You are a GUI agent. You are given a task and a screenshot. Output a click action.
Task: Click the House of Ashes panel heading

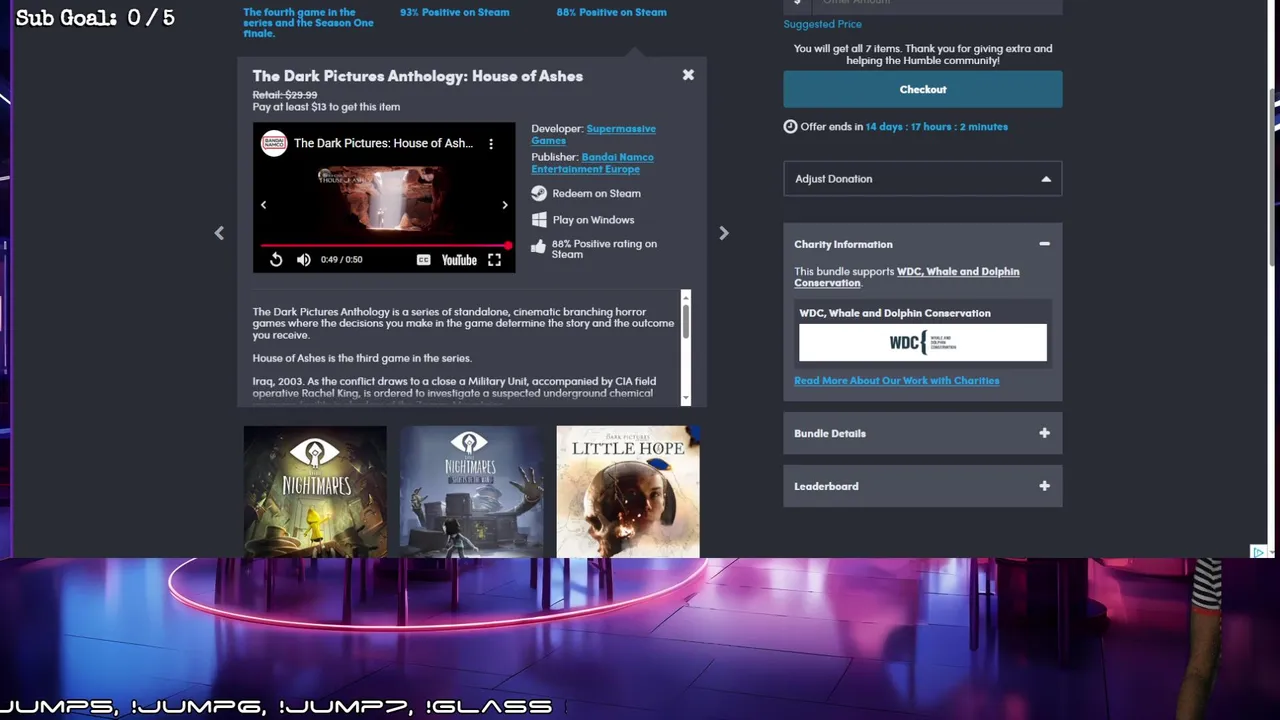[x=418, y=76]
